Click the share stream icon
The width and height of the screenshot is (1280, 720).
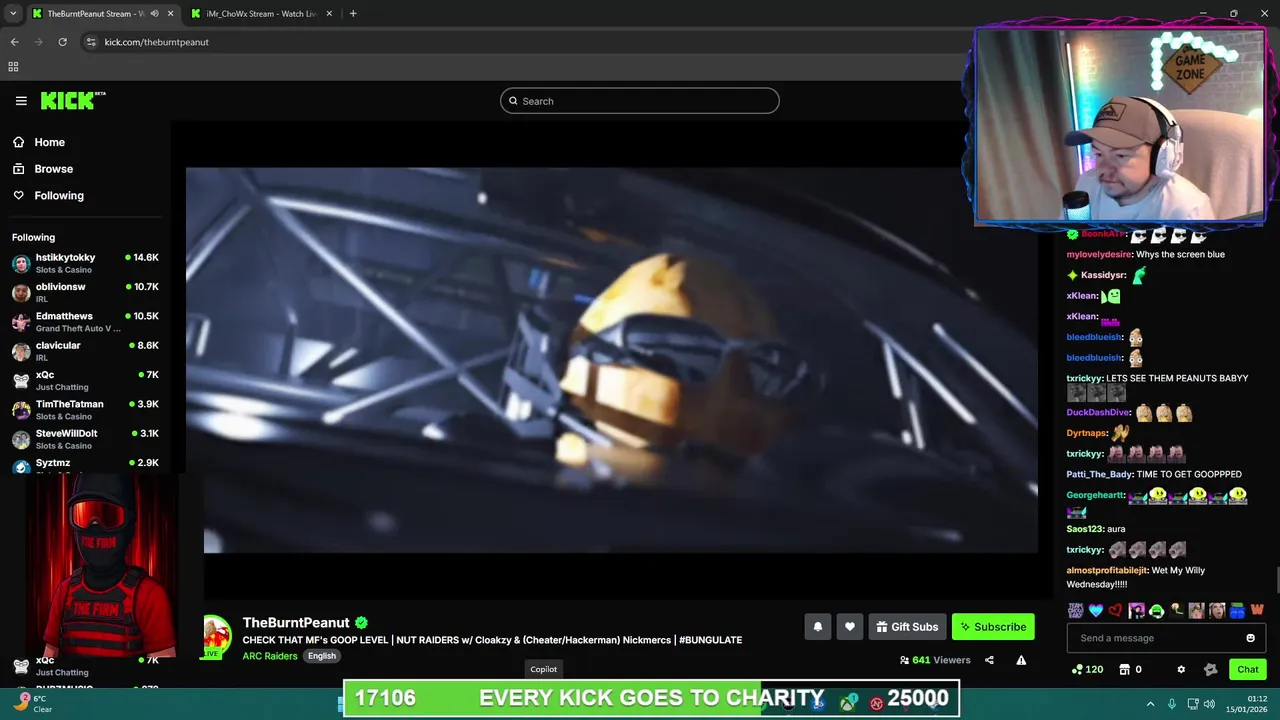point(989,660)
